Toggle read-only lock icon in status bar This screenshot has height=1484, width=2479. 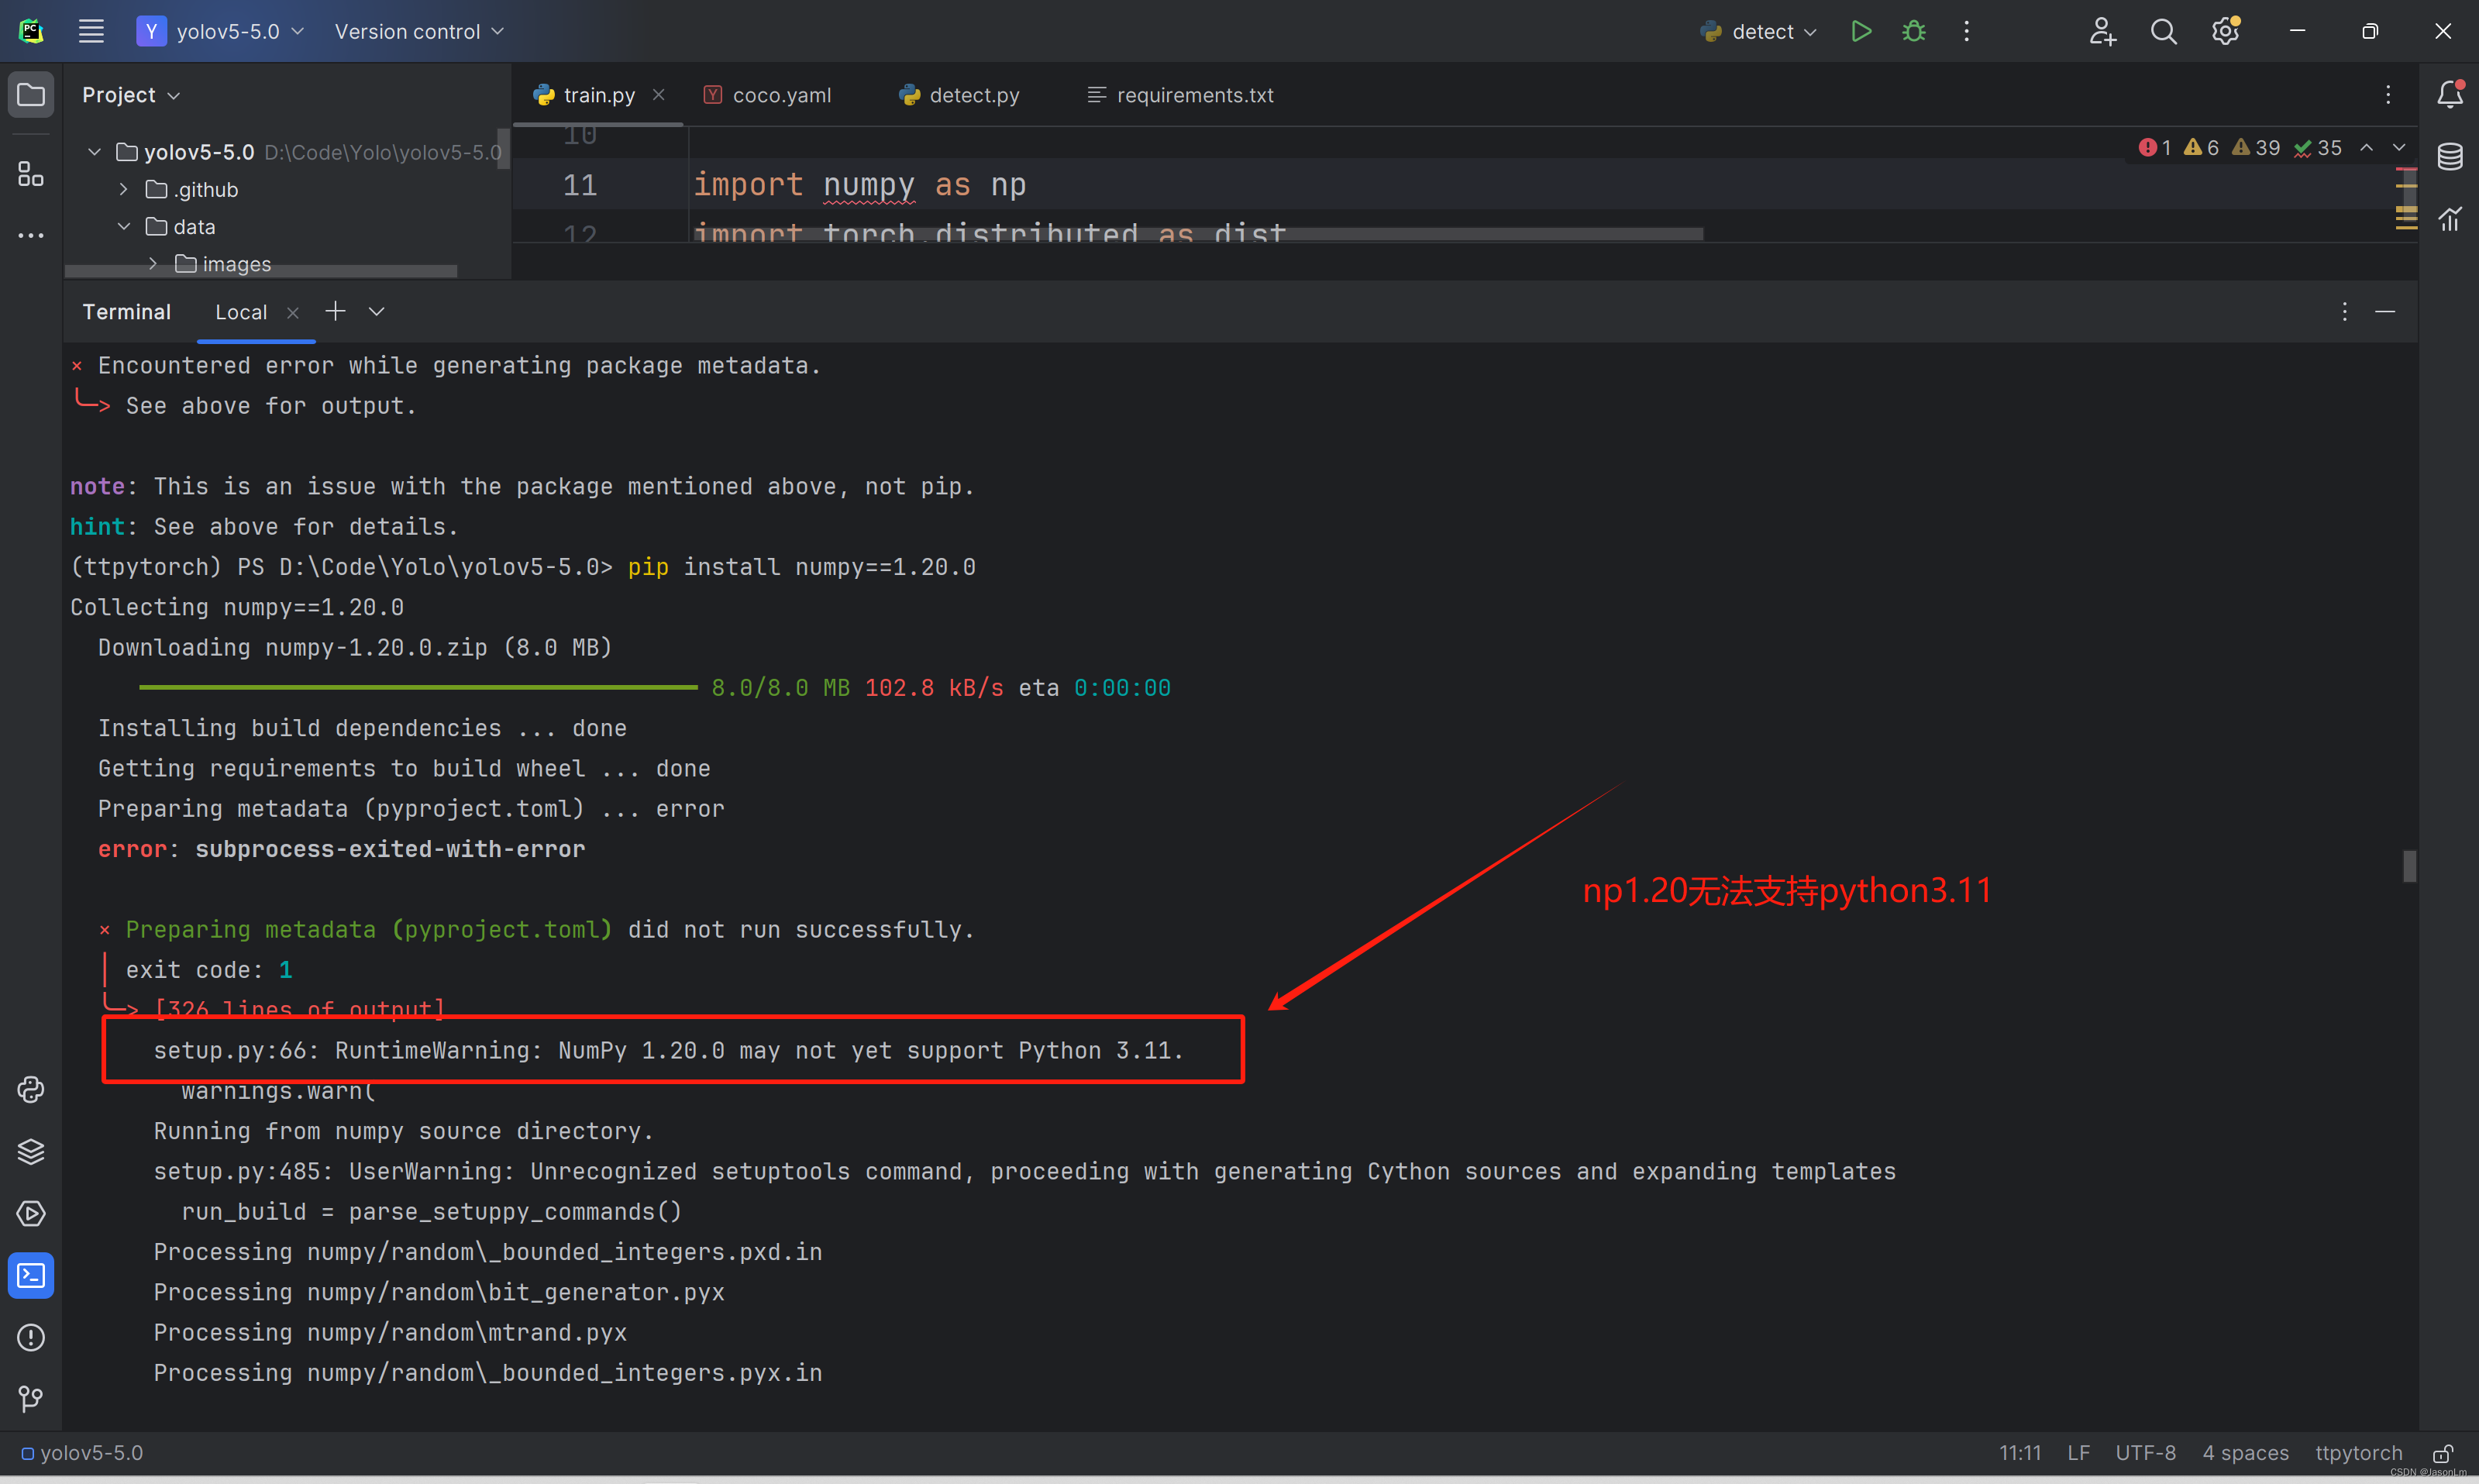tap(2443, 1453)
